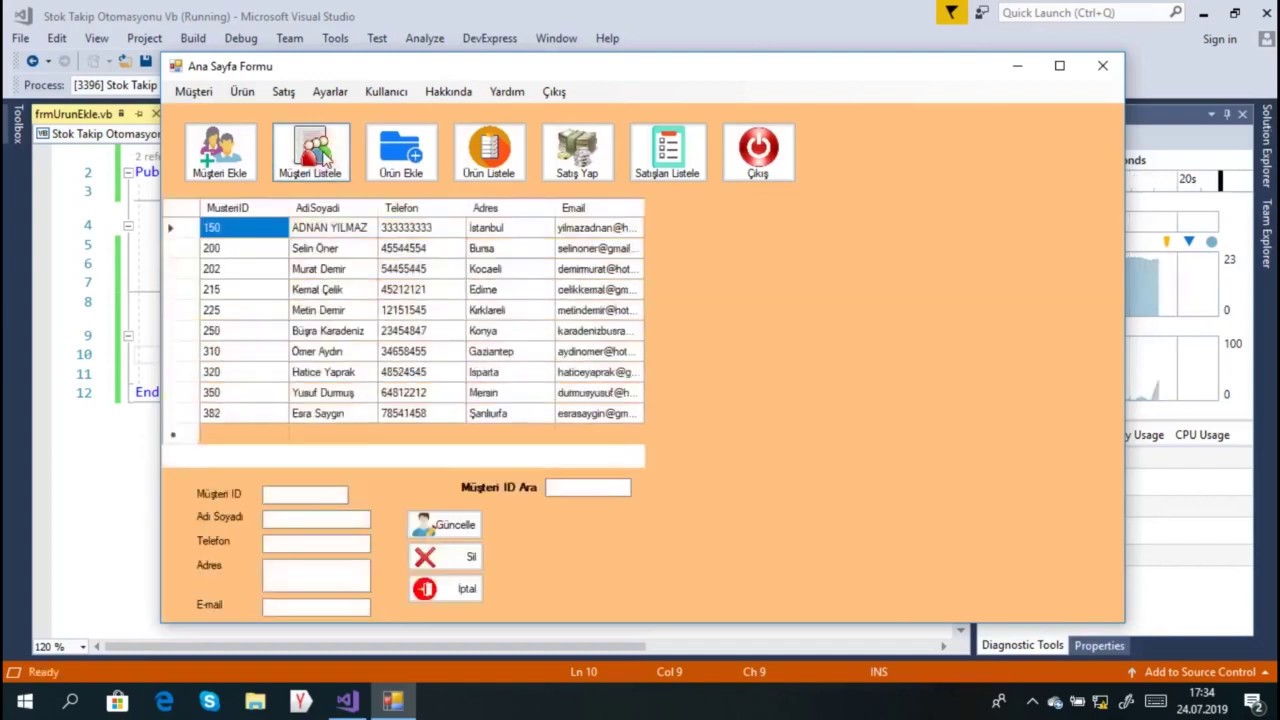Open the Müşteri menu in form
The width and height of the screenshot is (1280, 720).
(194, 91)
